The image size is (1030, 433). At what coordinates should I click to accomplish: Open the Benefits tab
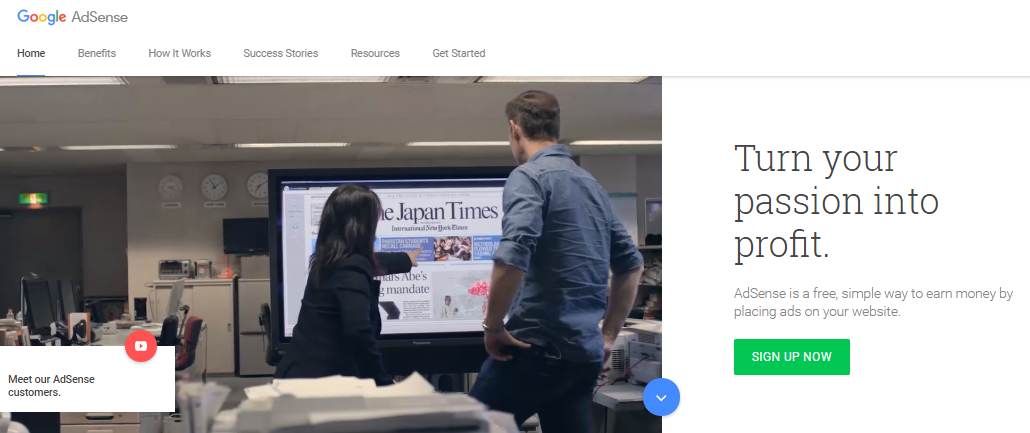coord(97,53)
